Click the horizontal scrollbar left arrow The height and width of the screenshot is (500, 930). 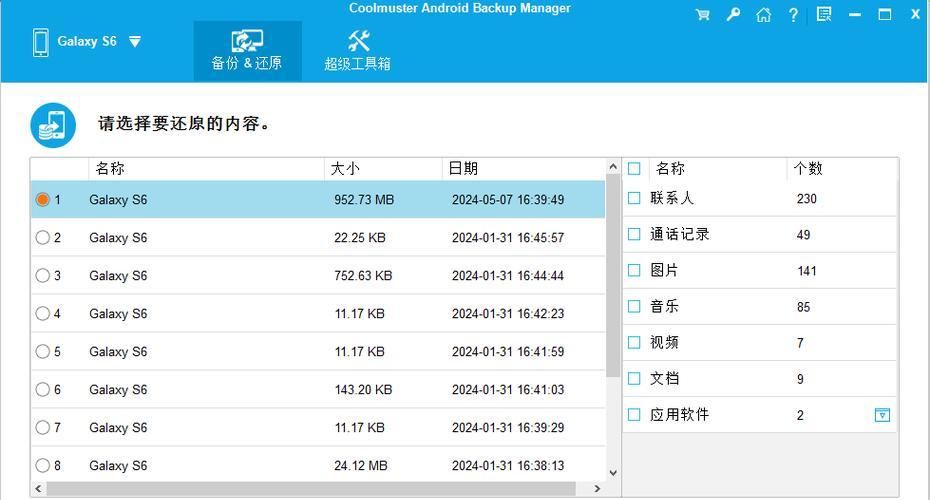coord(38,489)
